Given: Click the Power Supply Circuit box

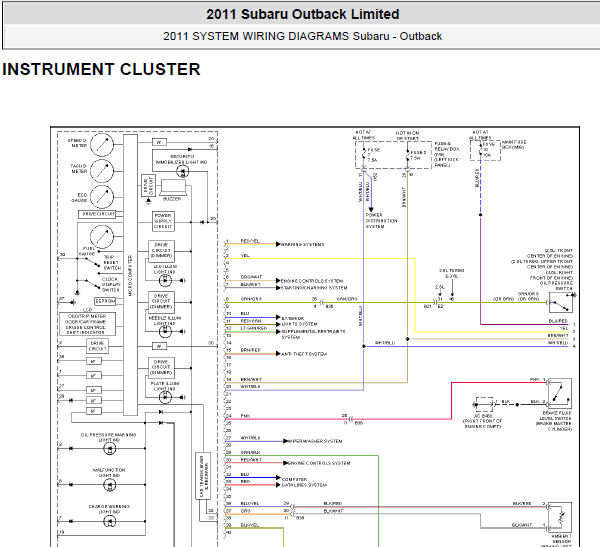Looking at the screenshot, I should (x=163, y=221).
